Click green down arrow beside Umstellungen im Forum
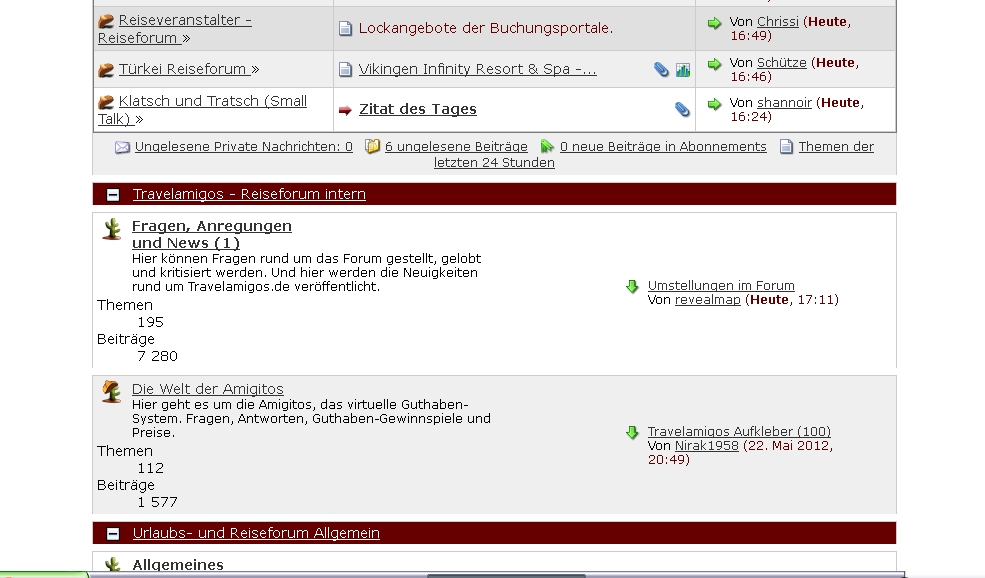The height and width of the screenshot is (578, 985). pos(632,287)
